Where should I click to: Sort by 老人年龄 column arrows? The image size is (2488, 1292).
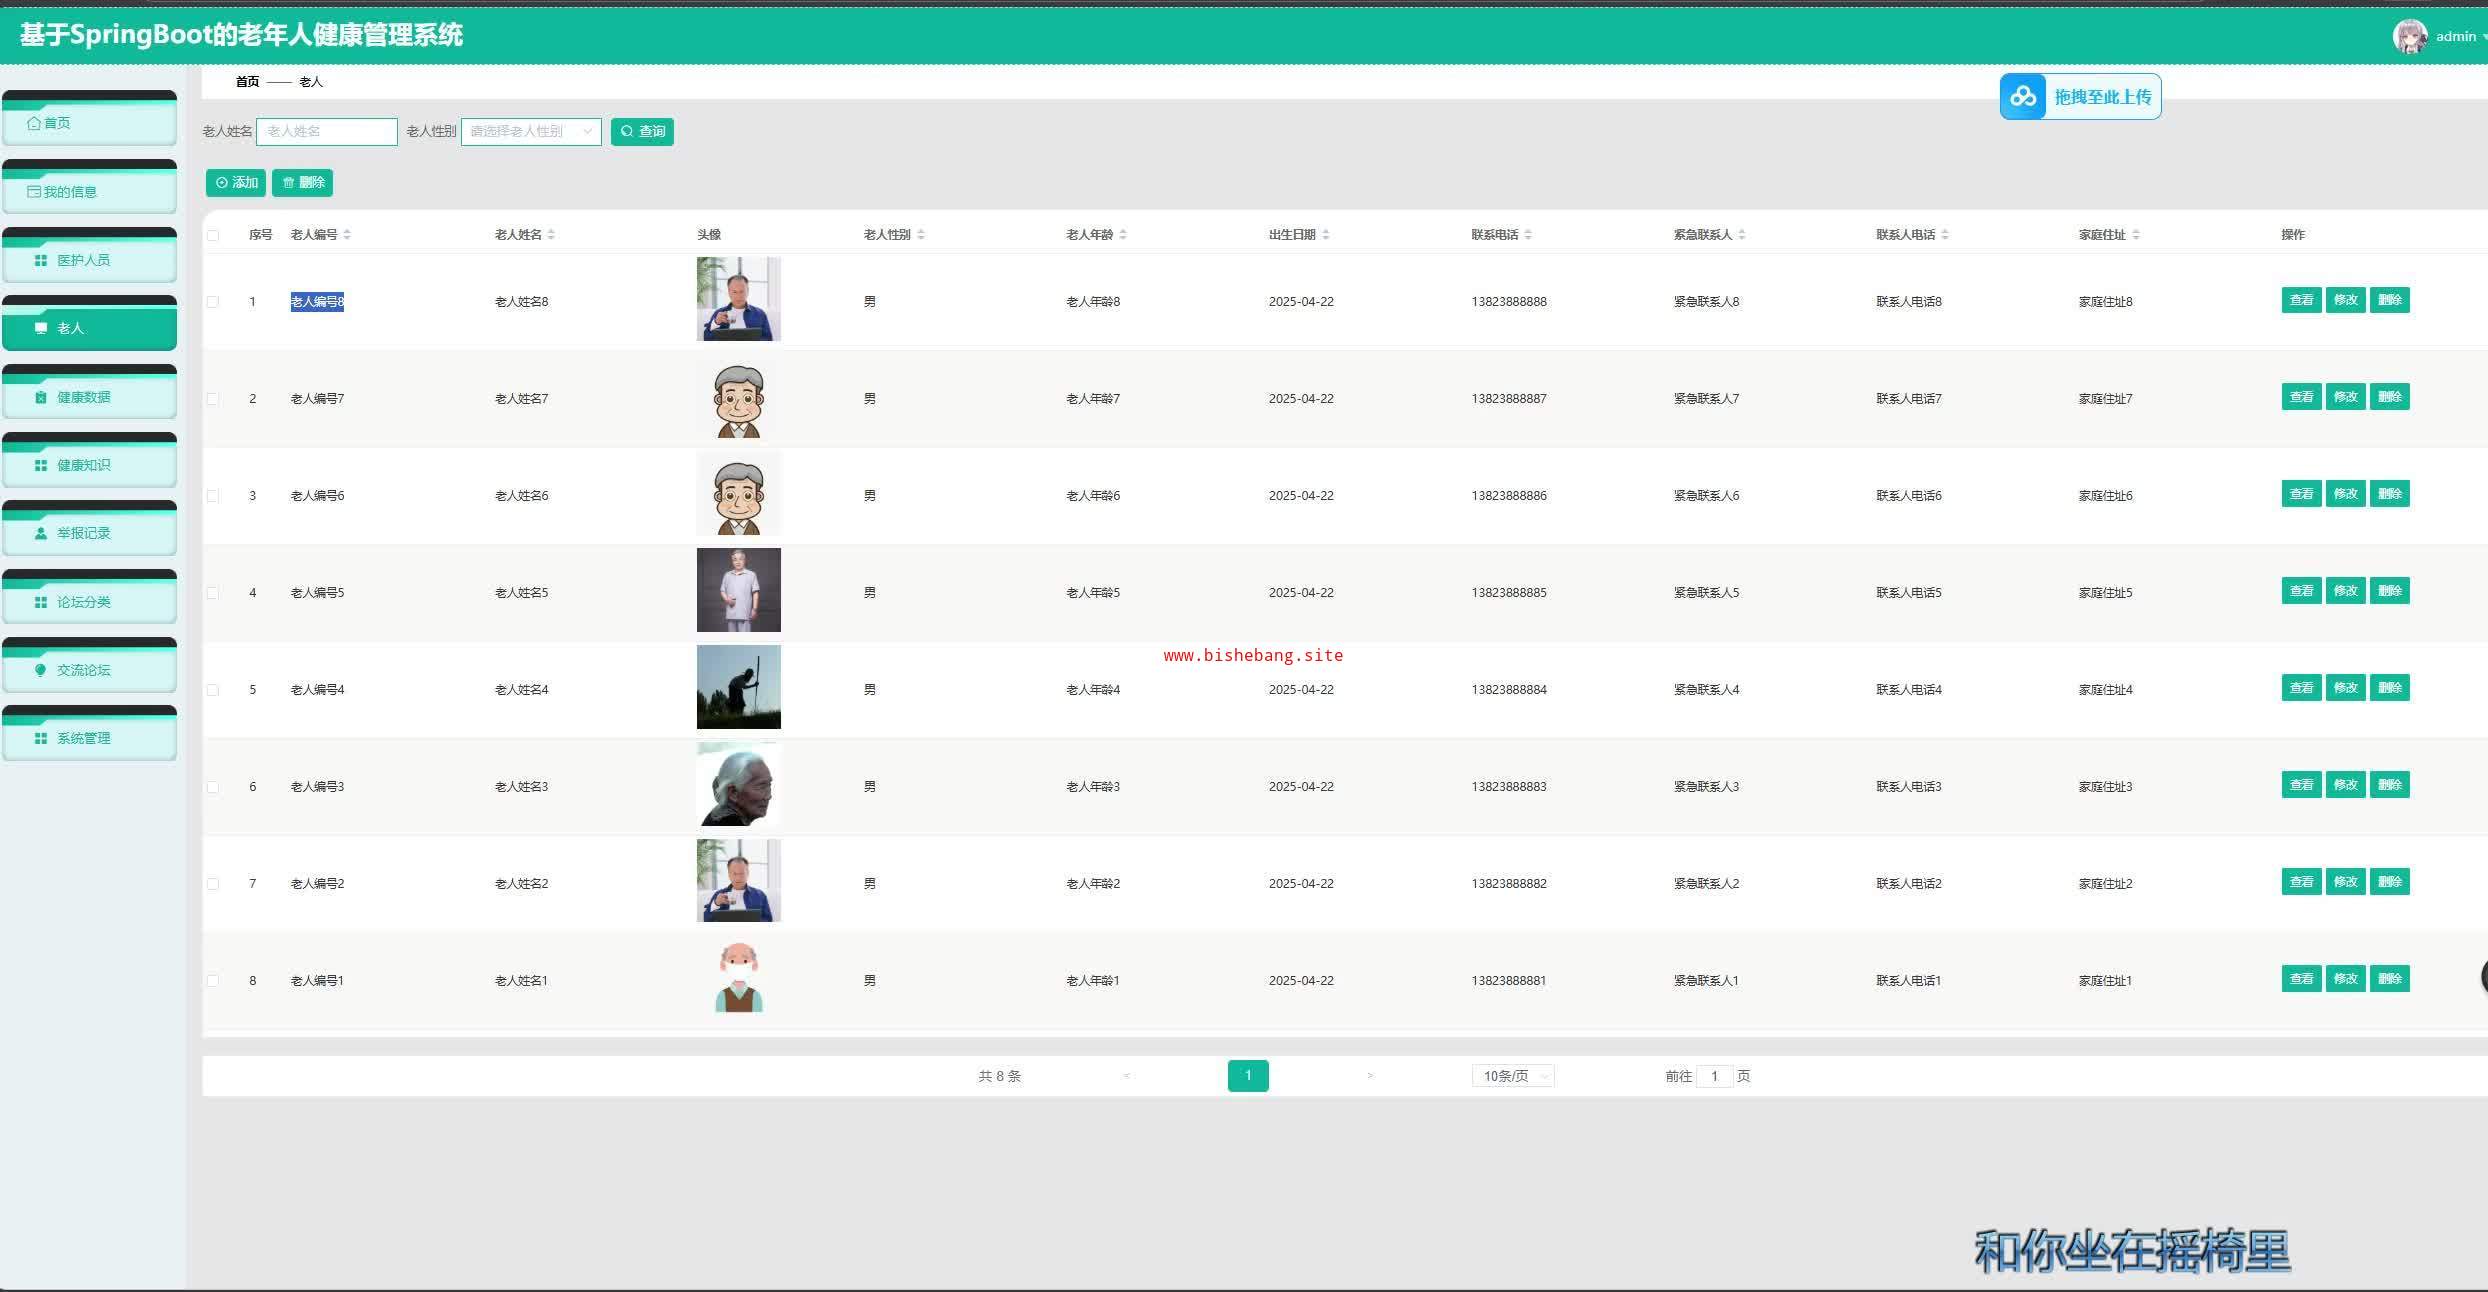pyautogui.click(x=1123, y=235)
